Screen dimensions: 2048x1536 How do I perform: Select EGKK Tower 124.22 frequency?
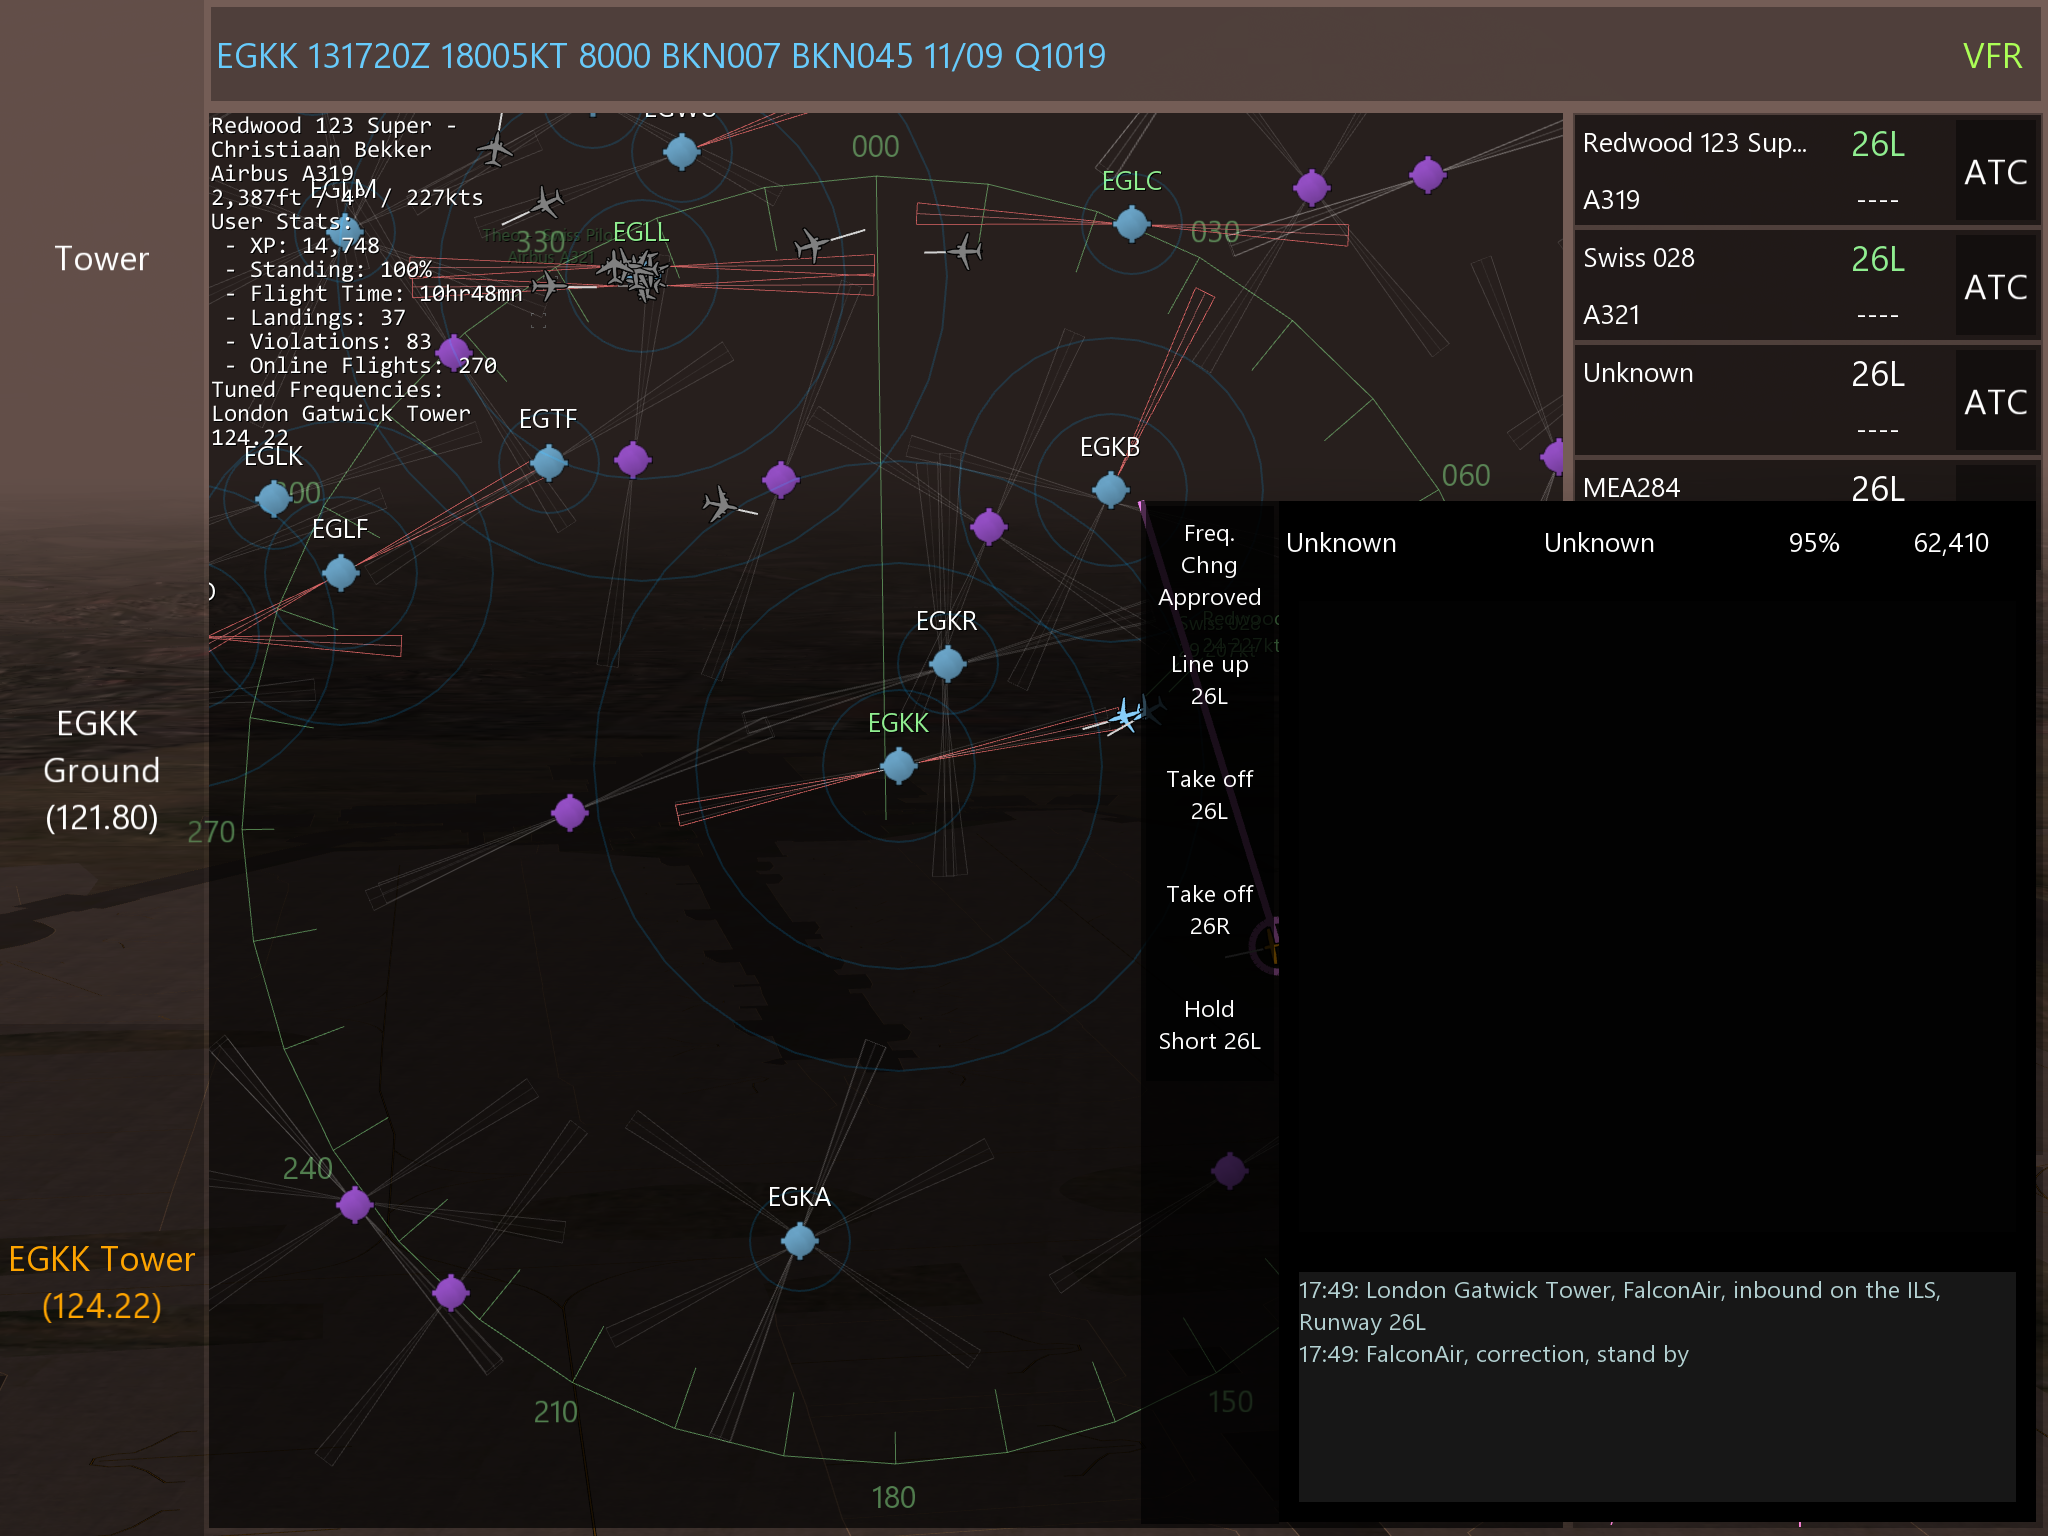click(x=101, y=1282)
